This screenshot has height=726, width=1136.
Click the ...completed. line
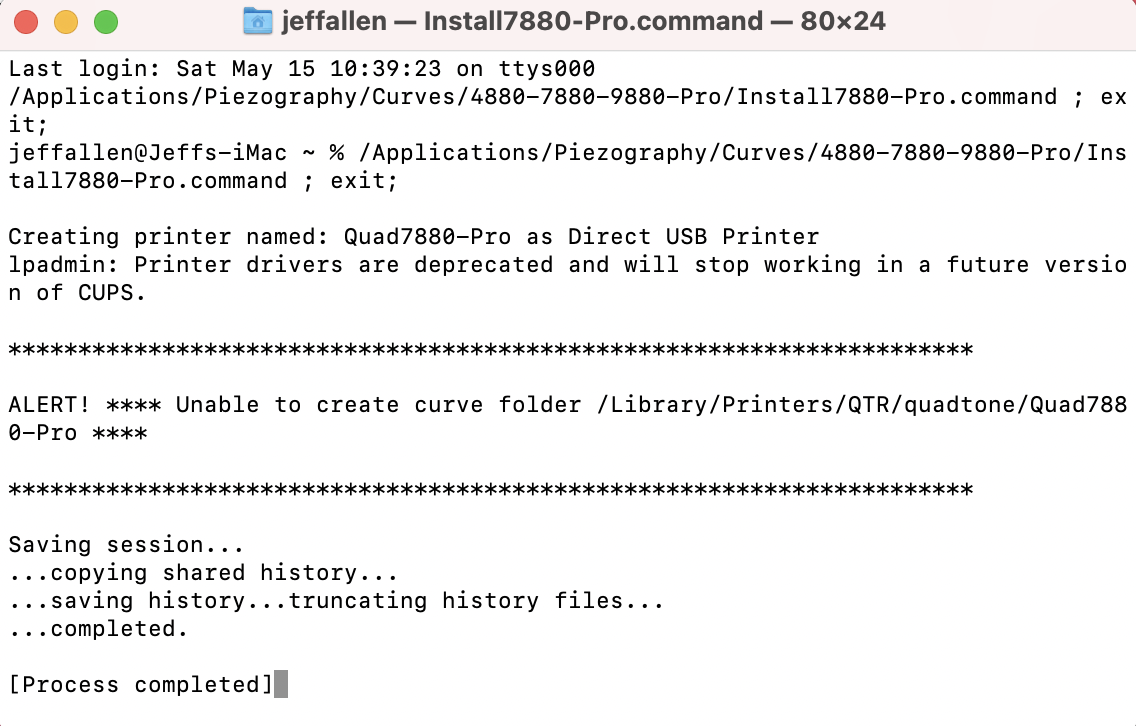(99, 629)
